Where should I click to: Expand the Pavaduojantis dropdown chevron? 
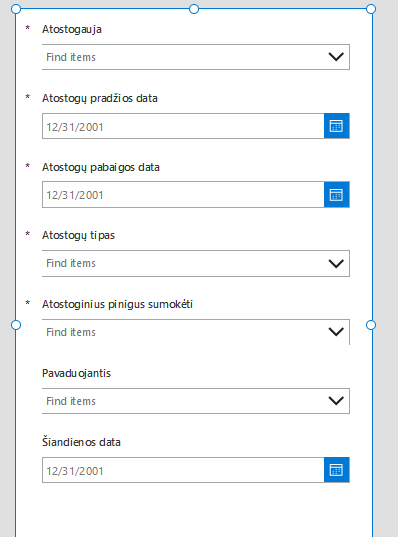tap(336, 401)
